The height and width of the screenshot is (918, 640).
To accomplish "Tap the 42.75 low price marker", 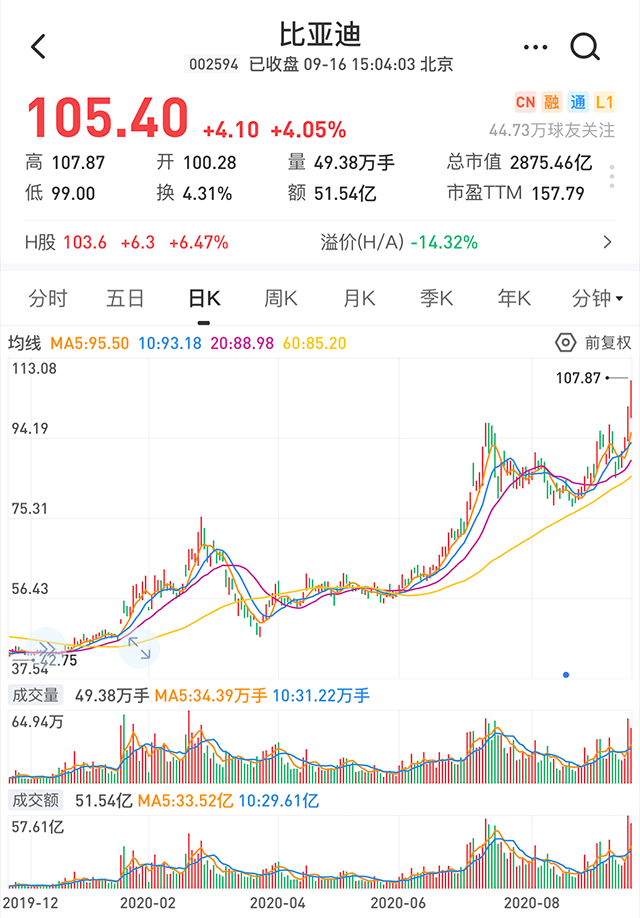I will pos(59,660).
